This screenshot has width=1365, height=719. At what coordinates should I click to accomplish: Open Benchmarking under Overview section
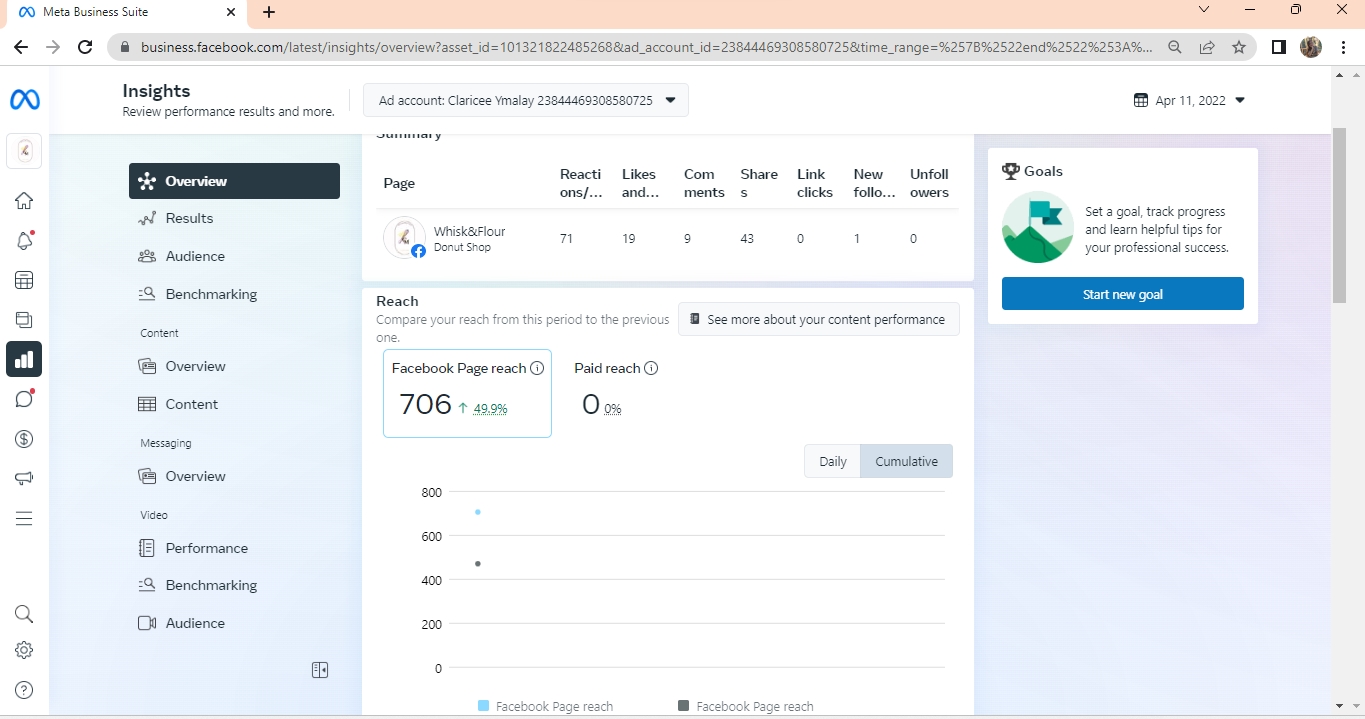(234, 294)
